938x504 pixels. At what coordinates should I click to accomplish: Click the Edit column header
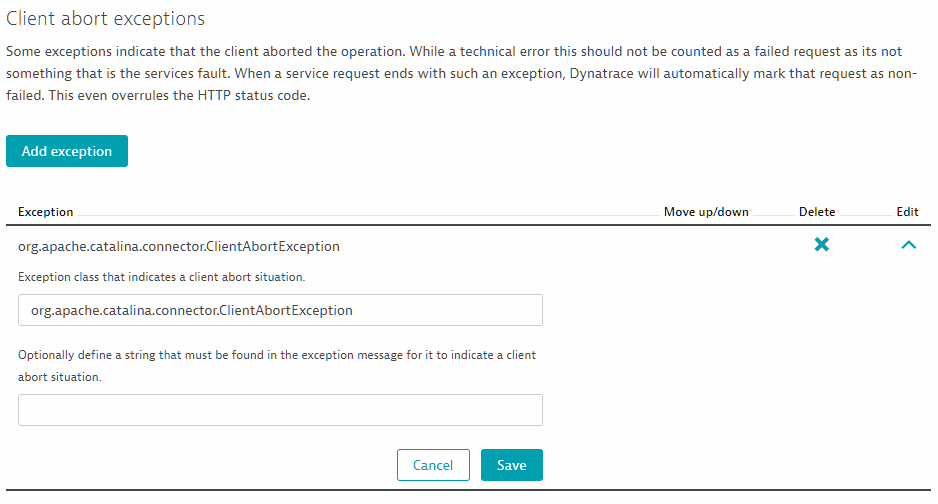coord(907,212)
